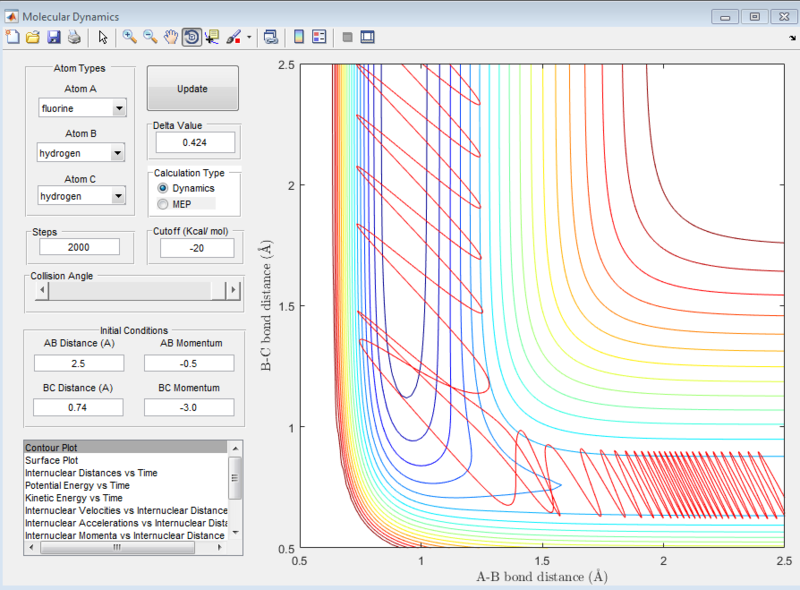Screen dimensions: 800x590
Task: Click the Collision Angle slider right arrow
Action: pyautogui.click(x=234, y=290)
